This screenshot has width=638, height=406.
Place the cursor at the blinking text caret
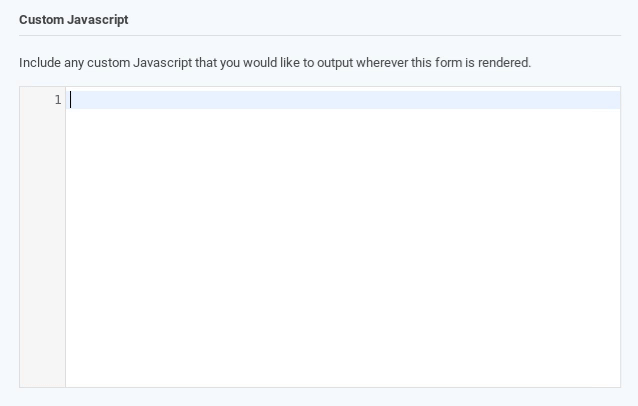tap(70, 100)
